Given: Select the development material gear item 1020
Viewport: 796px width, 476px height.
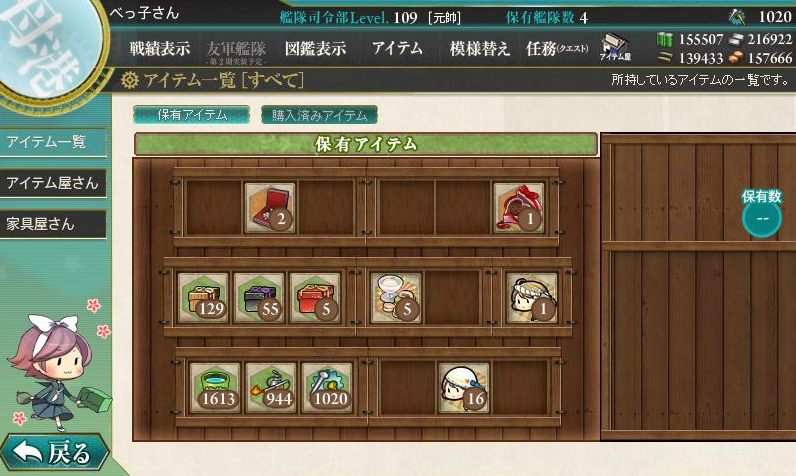Looking at the screenshot, I should tap(326, 388).
